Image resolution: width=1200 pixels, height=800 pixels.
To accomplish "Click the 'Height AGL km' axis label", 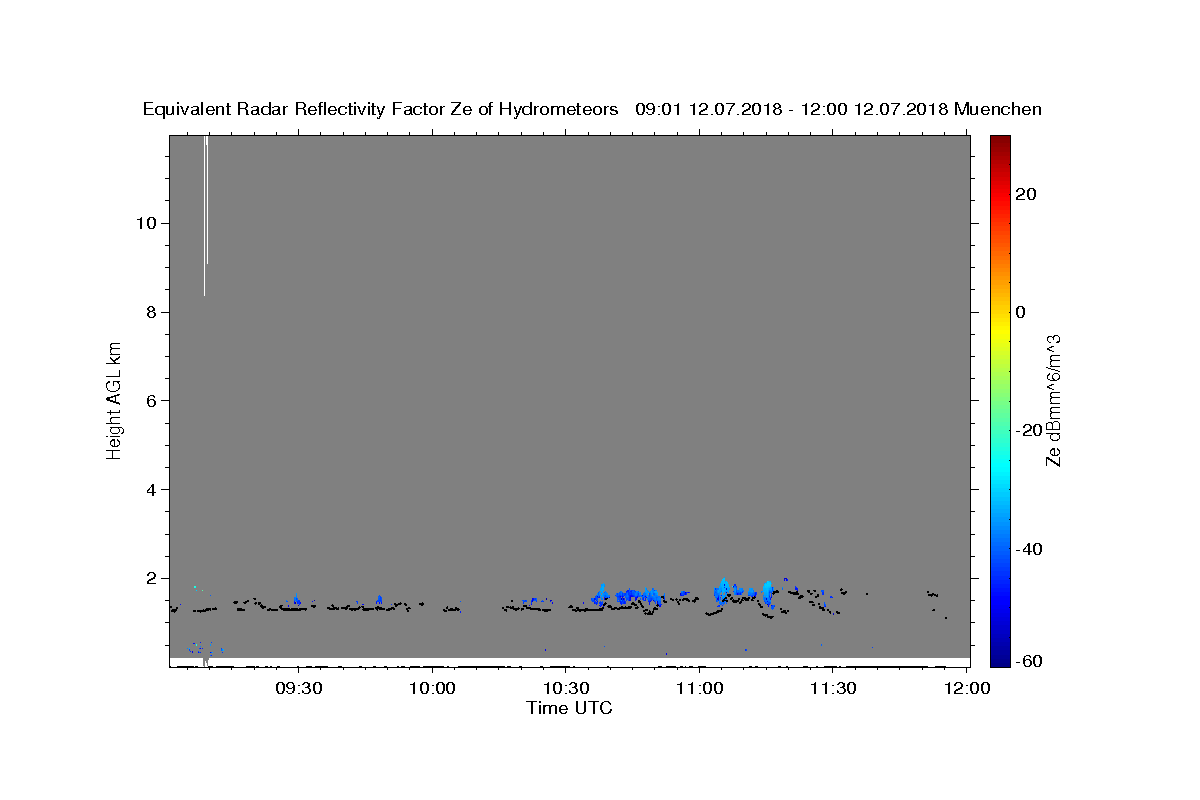I will point(115,399).
